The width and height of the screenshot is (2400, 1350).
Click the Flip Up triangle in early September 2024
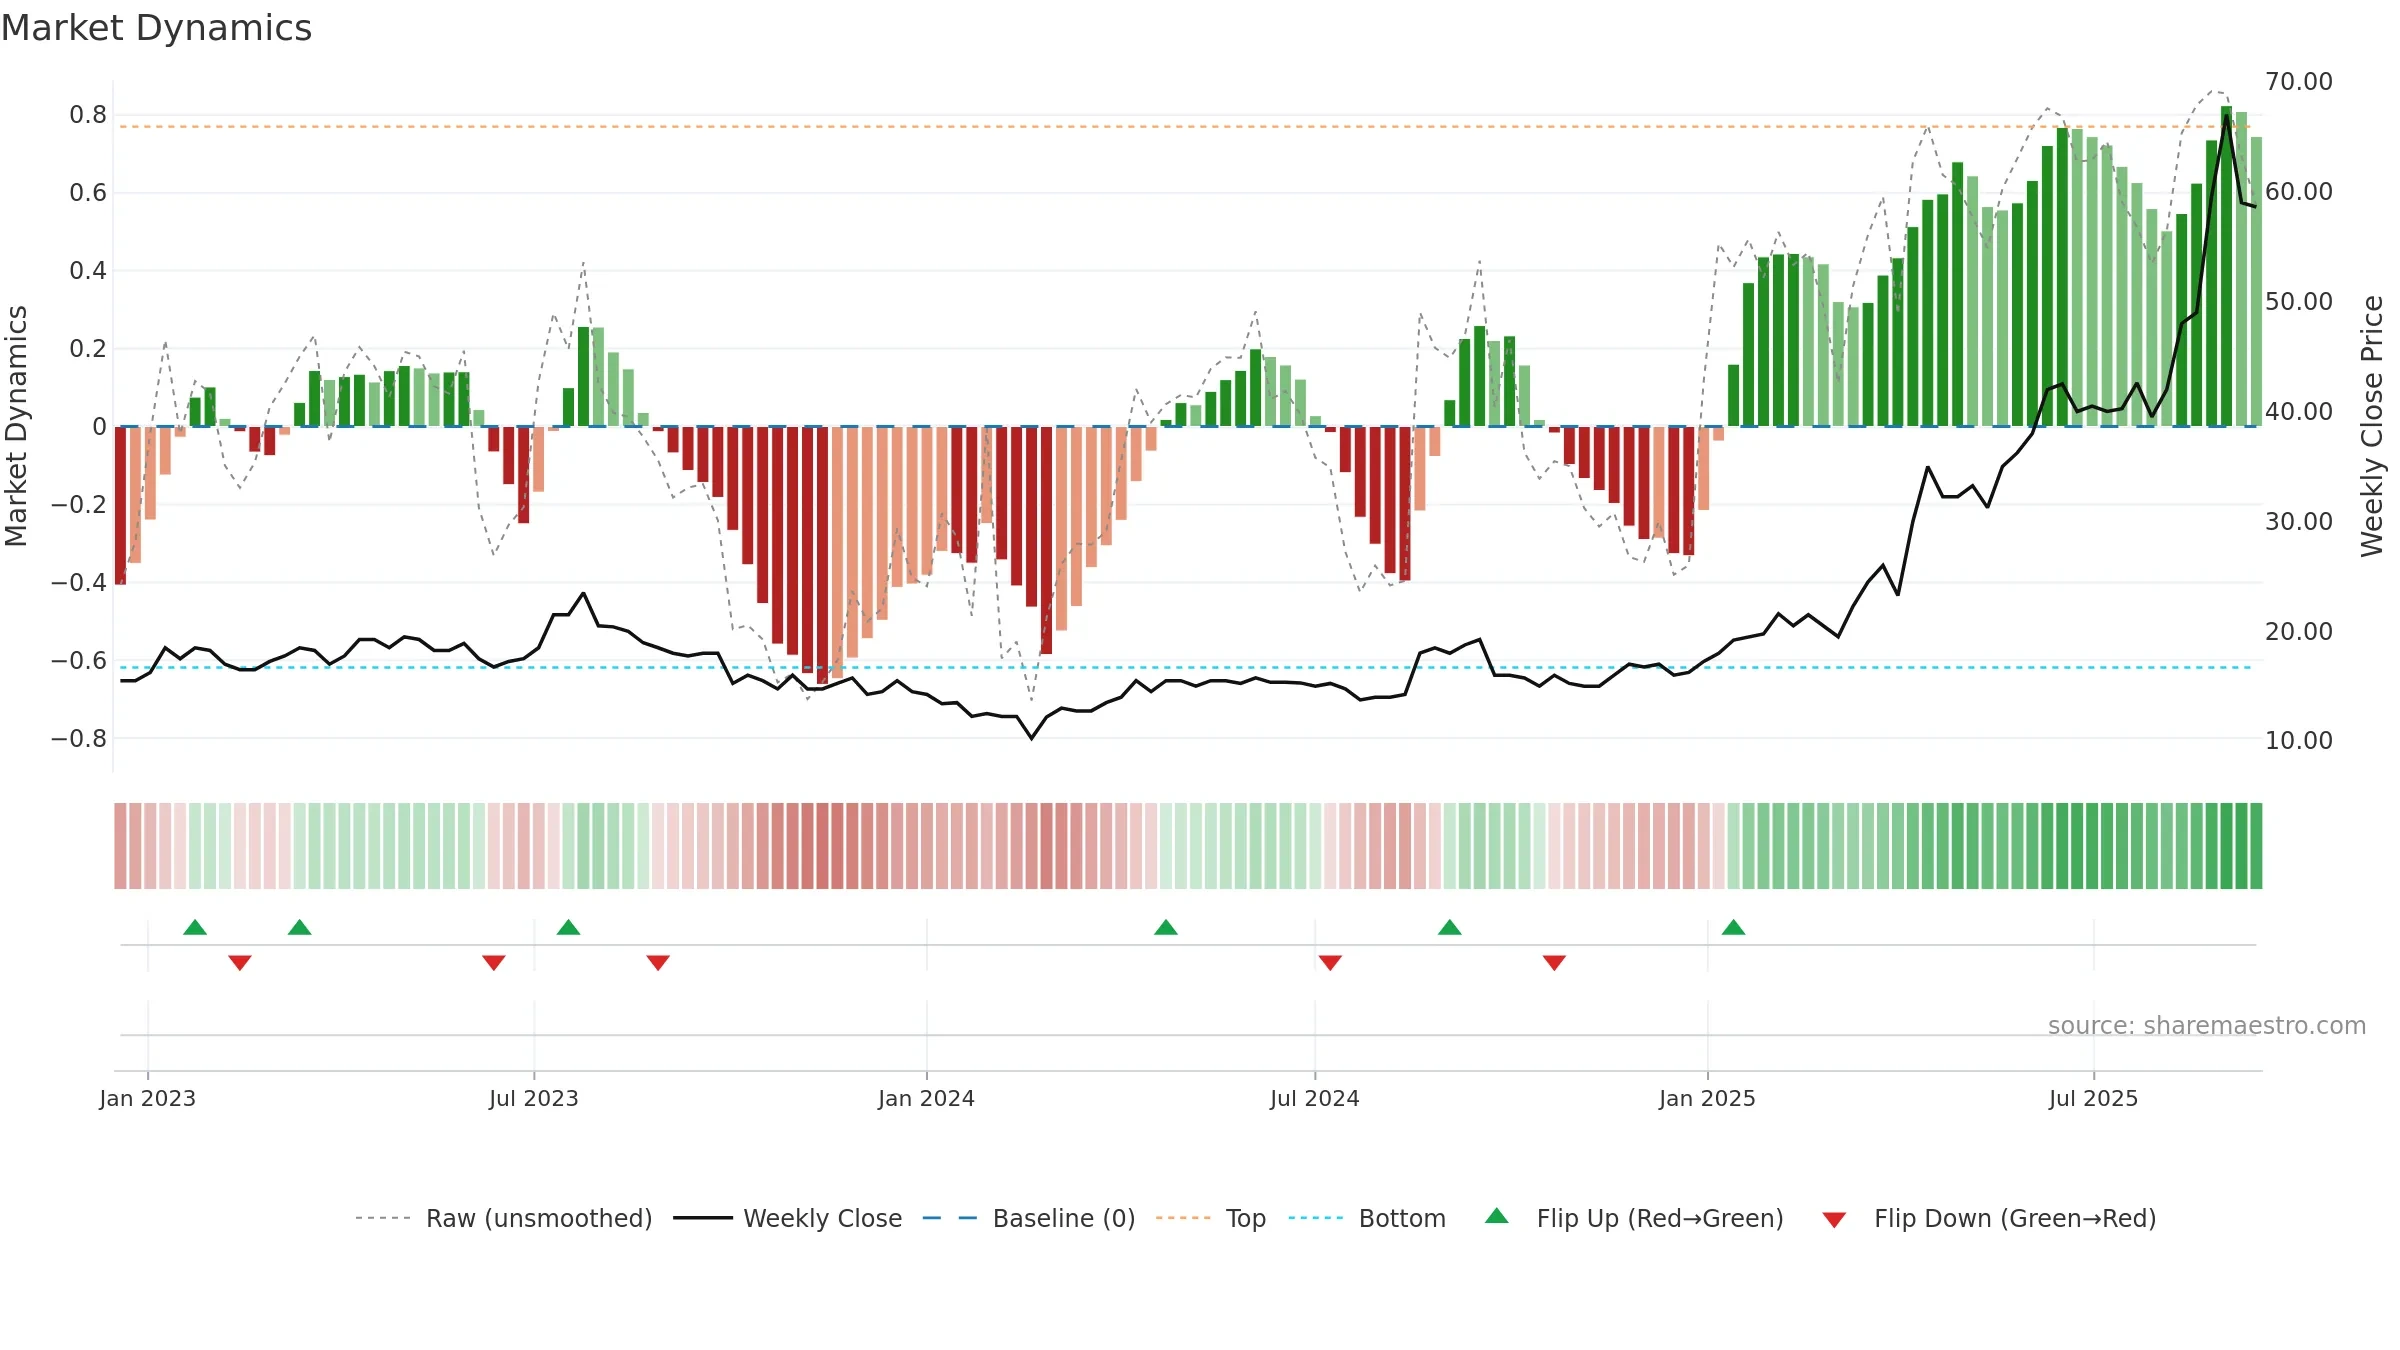(1449, 927)
